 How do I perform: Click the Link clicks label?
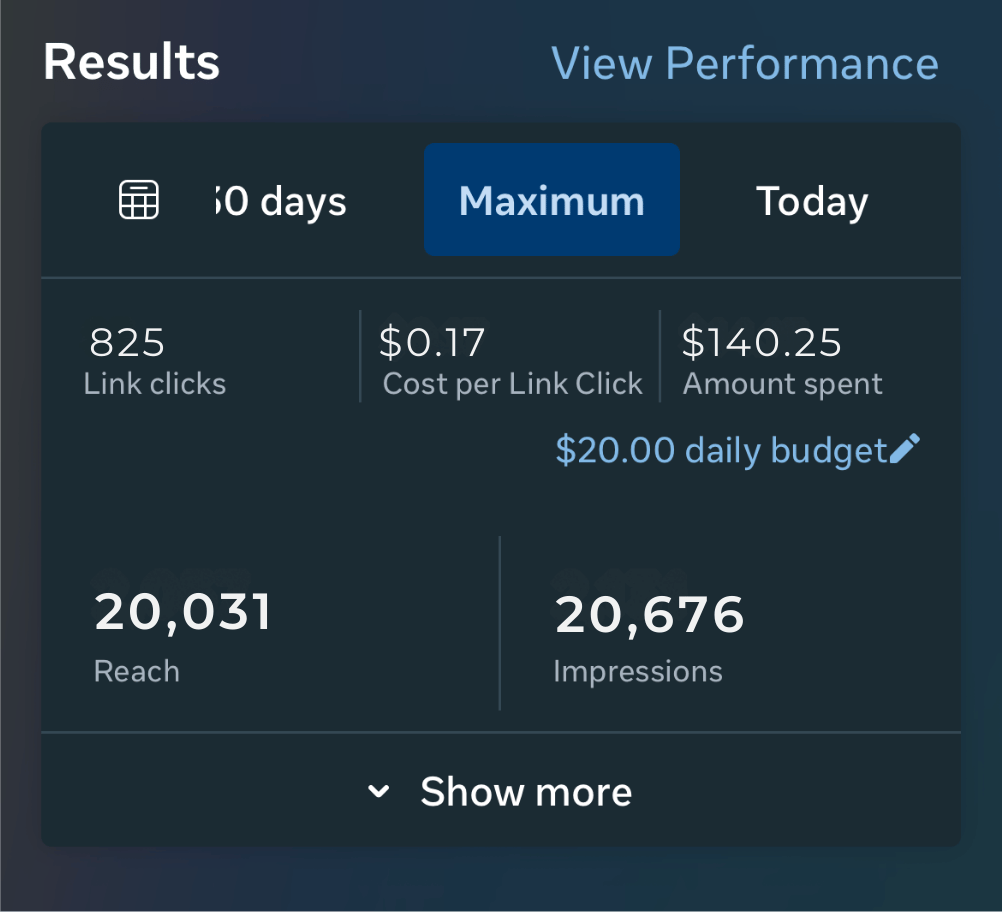155,384
